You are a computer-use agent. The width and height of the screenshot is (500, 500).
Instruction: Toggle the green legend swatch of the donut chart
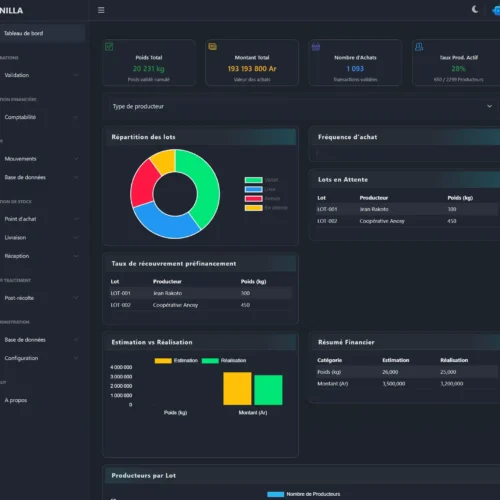click(253, 180)
